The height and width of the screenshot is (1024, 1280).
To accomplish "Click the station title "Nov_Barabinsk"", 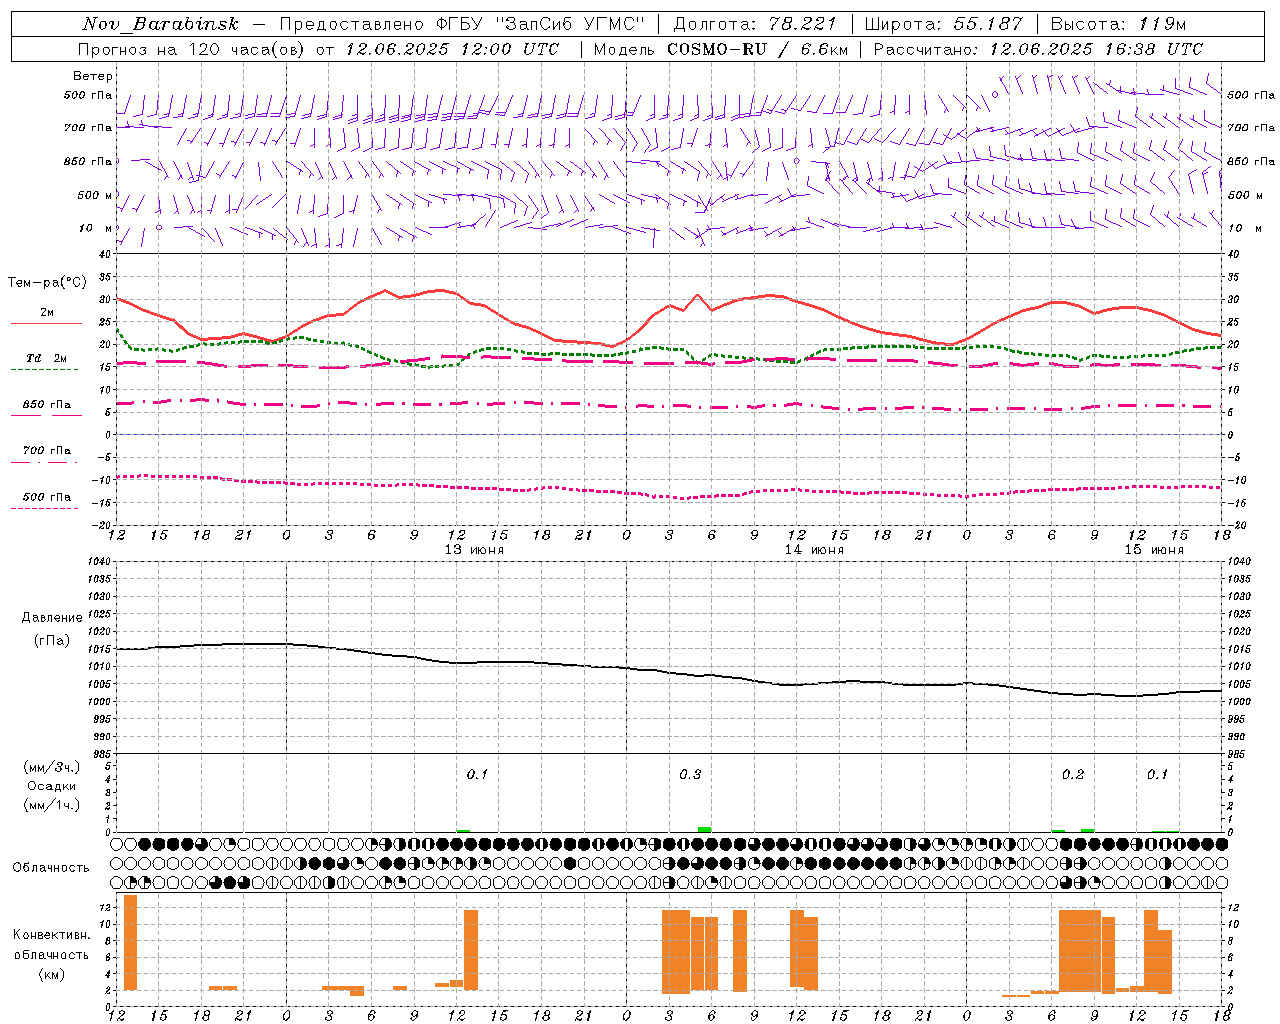I will [161, 24].
